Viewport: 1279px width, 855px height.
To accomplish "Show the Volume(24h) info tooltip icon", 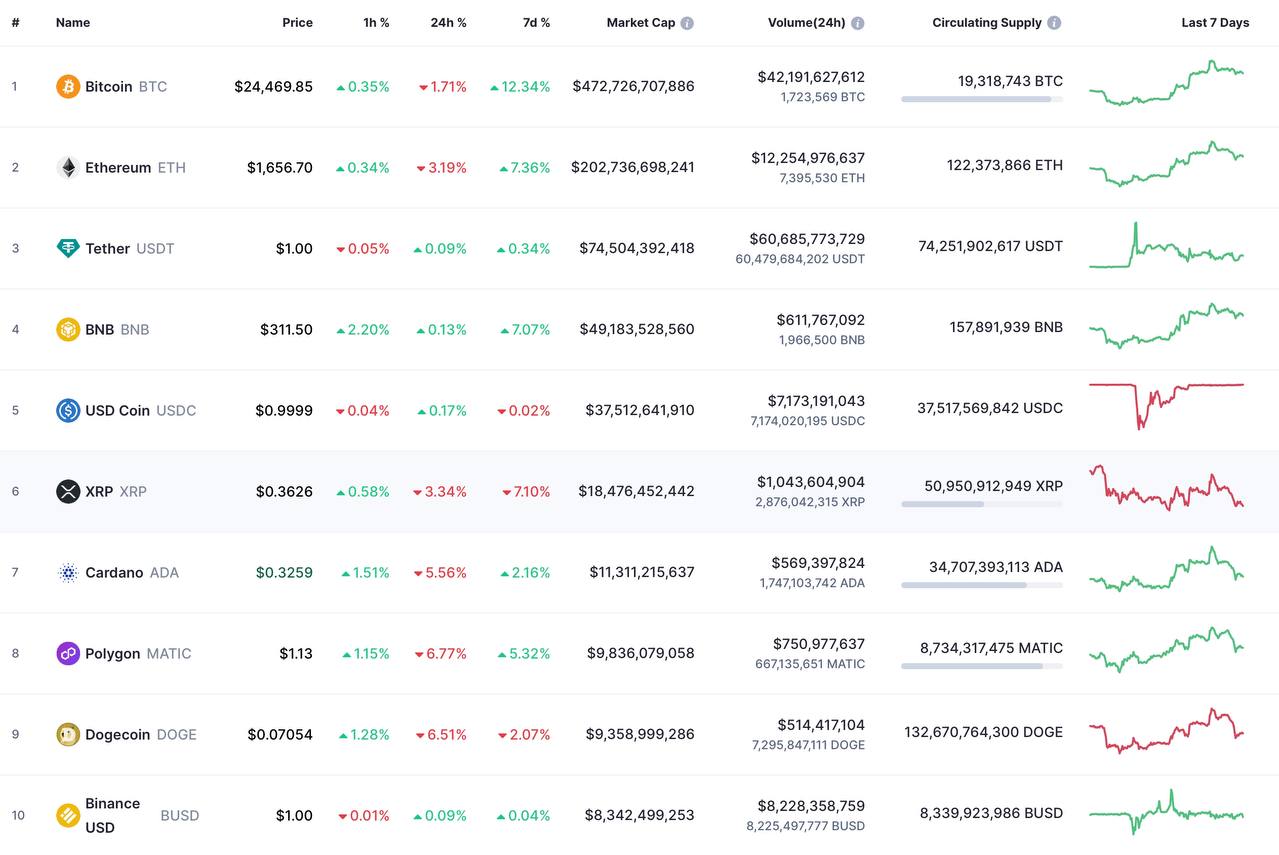I will pos(858,23).
